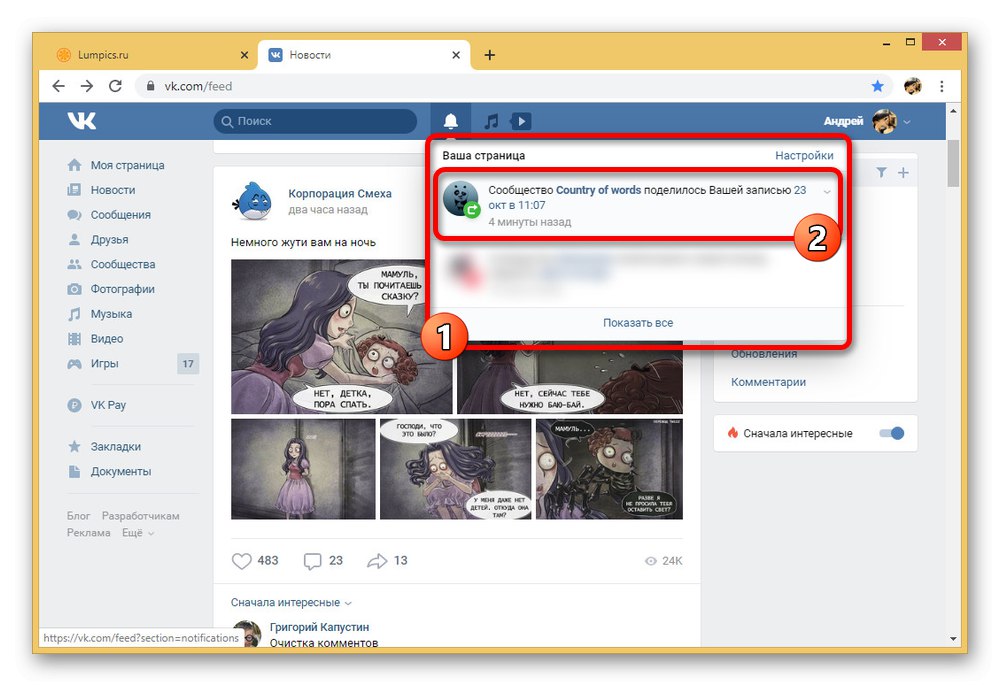This screenshot has height=686, width=1000.
Task: Bookmark this page with the star icon
Action: click(x=878, y=86)
